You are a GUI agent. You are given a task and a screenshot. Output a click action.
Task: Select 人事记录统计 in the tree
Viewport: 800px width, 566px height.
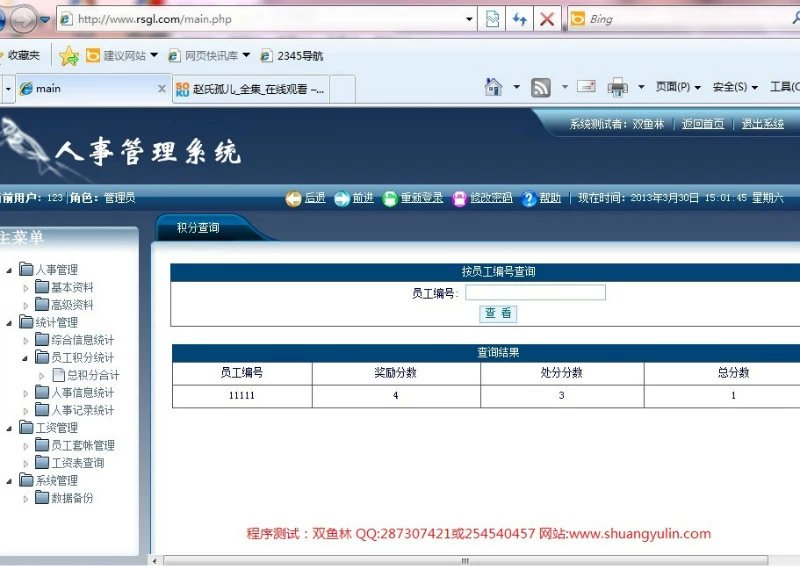click(83, 410)
